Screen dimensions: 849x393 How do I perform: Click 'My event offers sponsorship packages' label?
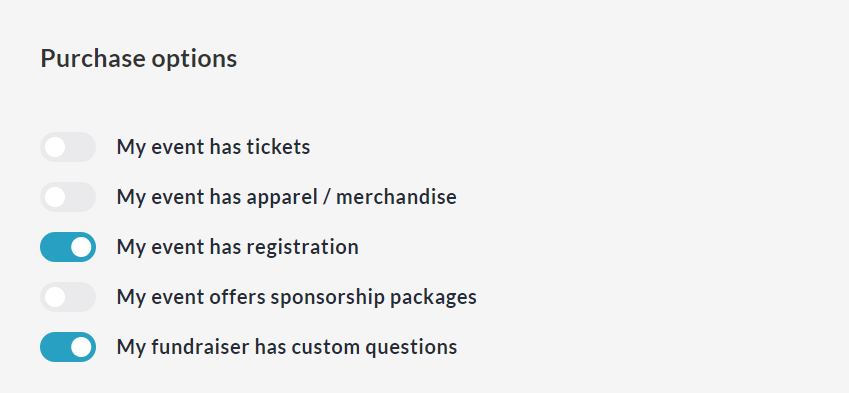tap(297, 297)
